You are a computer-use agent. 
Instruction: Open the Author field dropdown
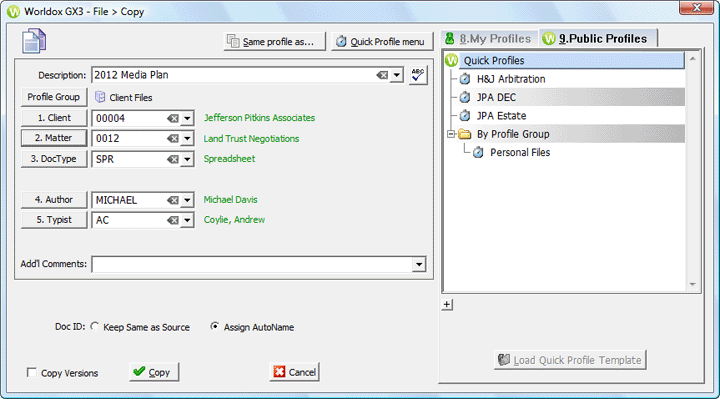[x=187, y=200]
